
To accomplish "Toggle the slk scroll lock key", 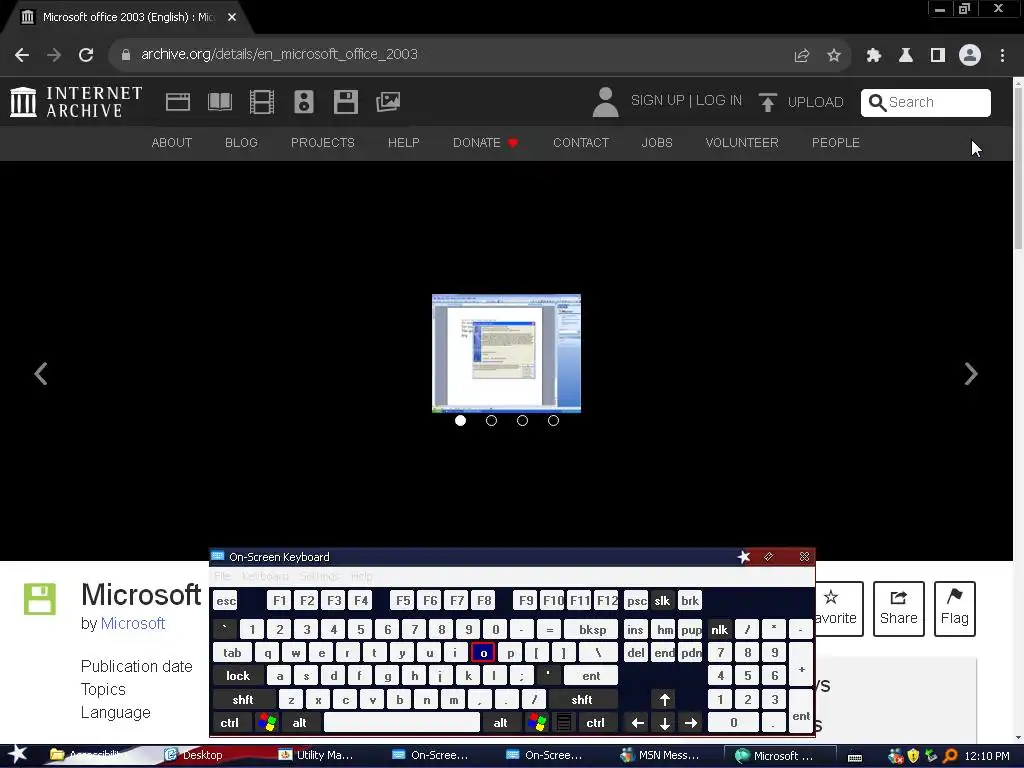I will (662, 601).
